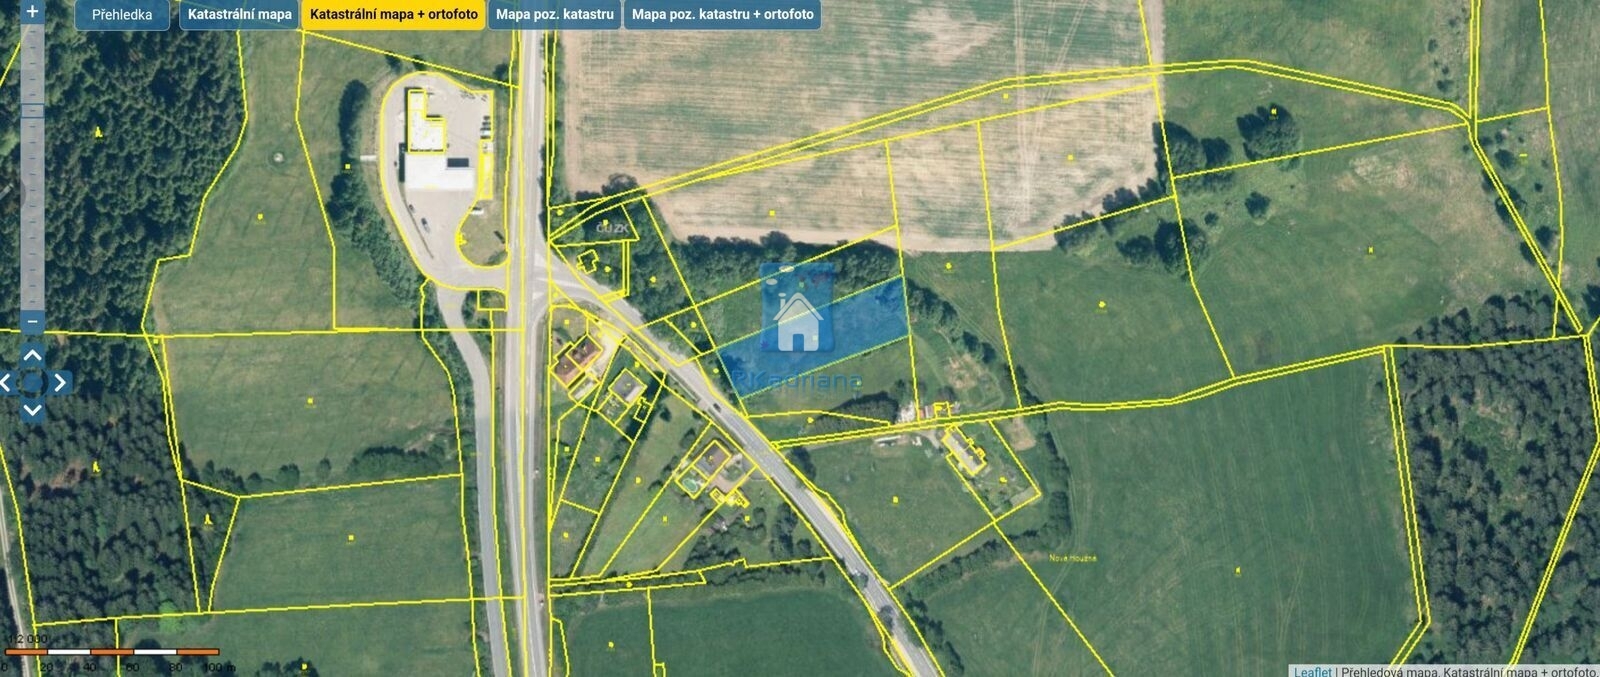Click the Nová Houžná map label
The height and width of the screenshot is (677, 1600).
tap(1072, 558)
